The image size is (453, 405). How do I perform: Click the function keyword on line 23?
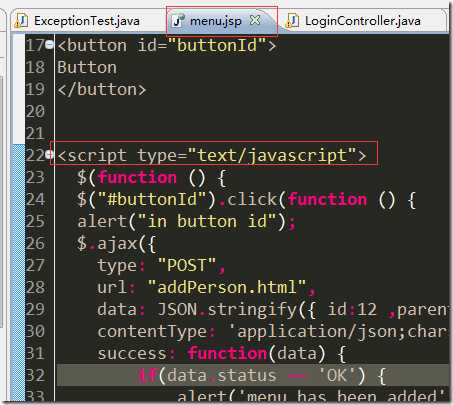click(137, 177)
